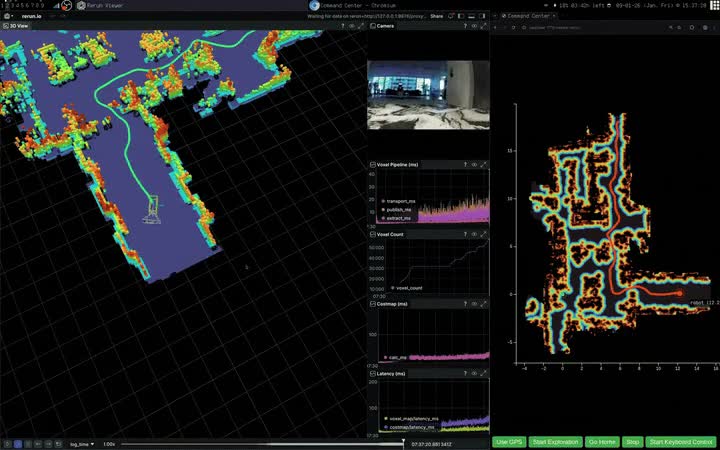Maximize the Camera panel
The width and height of the screenshot is (720, 450).
coord(483,26)
